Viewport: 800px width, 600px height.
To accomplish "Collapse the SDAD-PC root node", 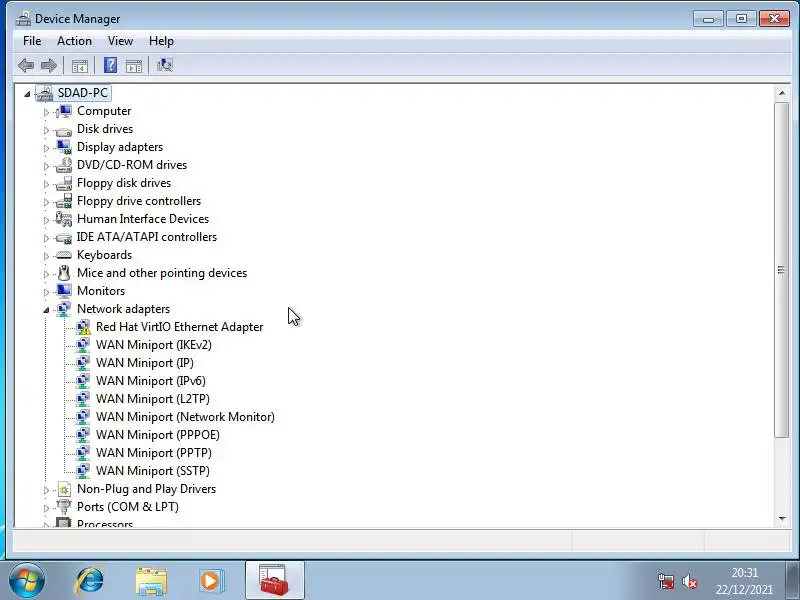I will (27, 94).
